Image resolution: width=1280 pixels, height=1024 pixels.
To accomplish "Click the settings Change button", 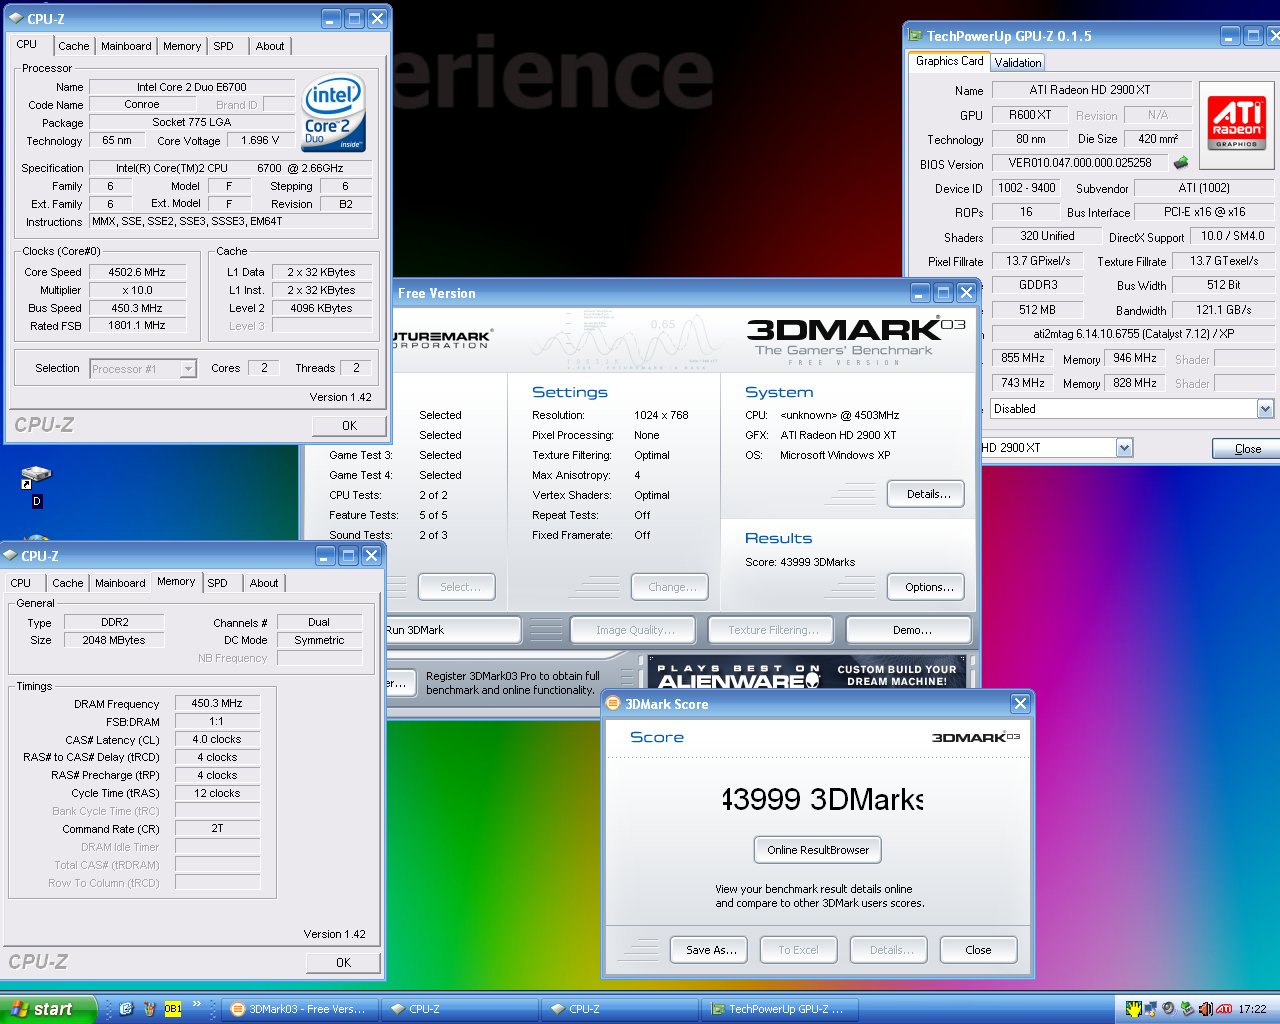I will coord(670,587).
